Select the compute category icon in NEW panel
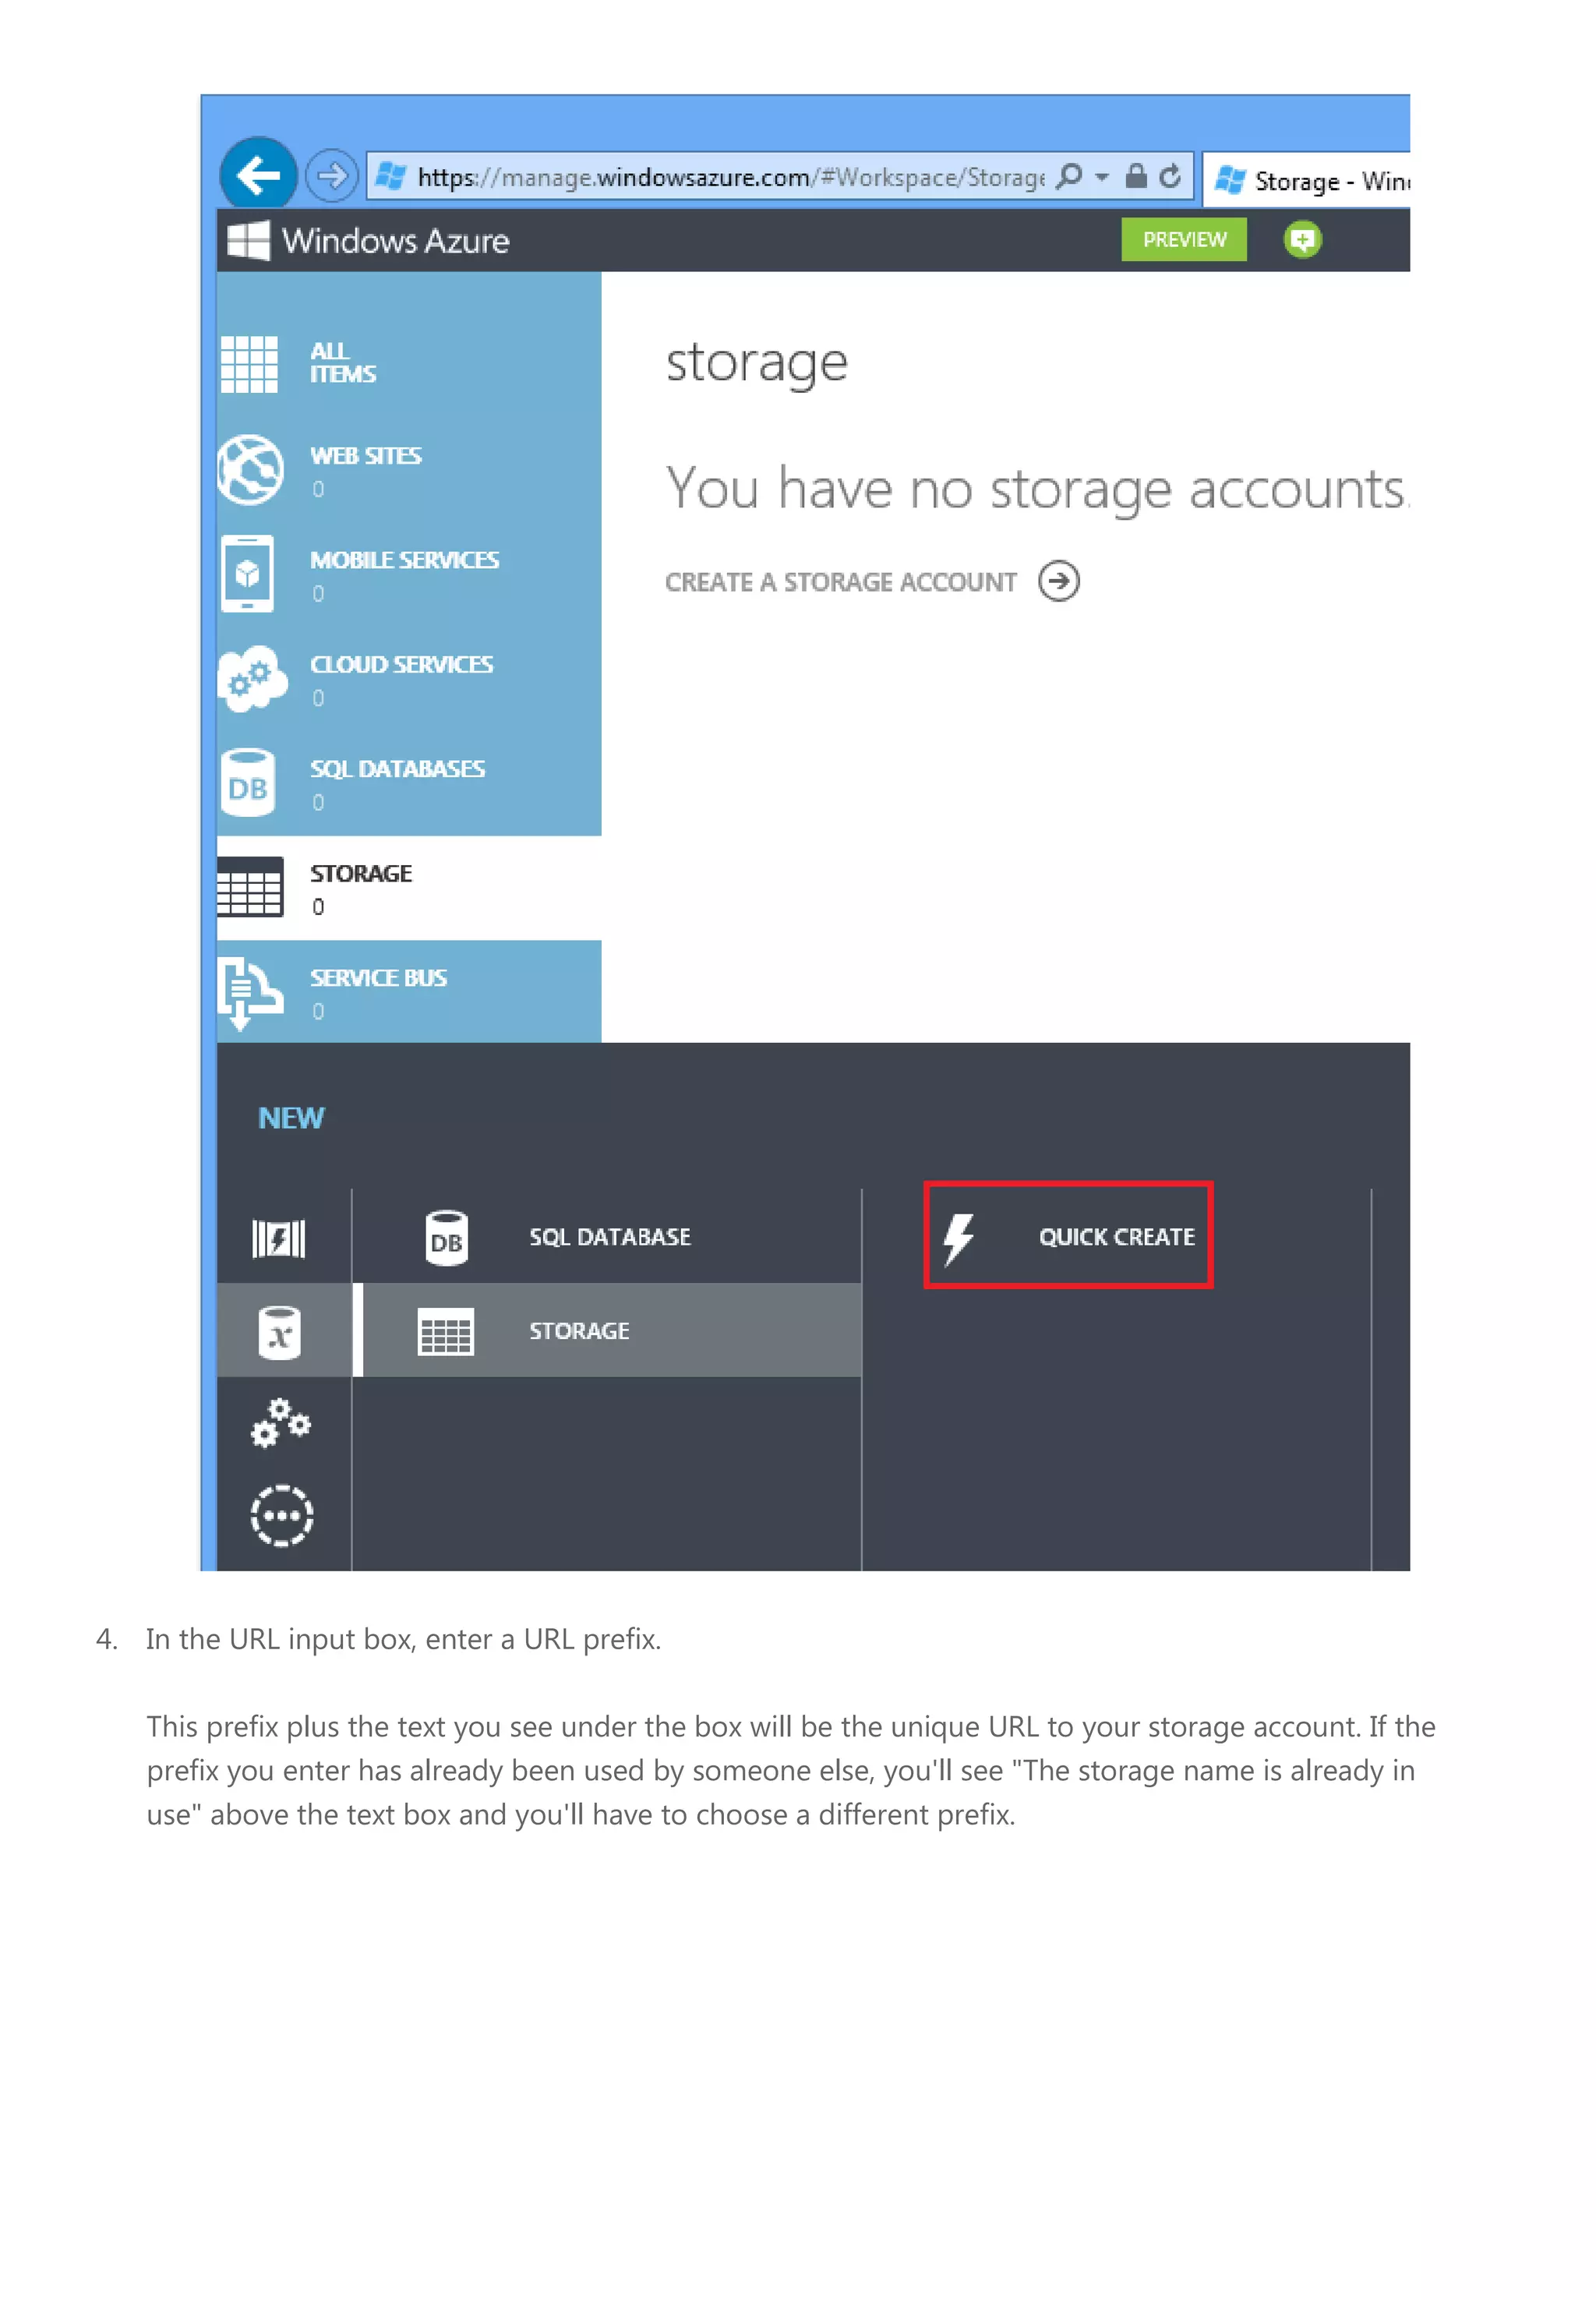This screenshot has width=1596, height=2300. click(279, 1239)
